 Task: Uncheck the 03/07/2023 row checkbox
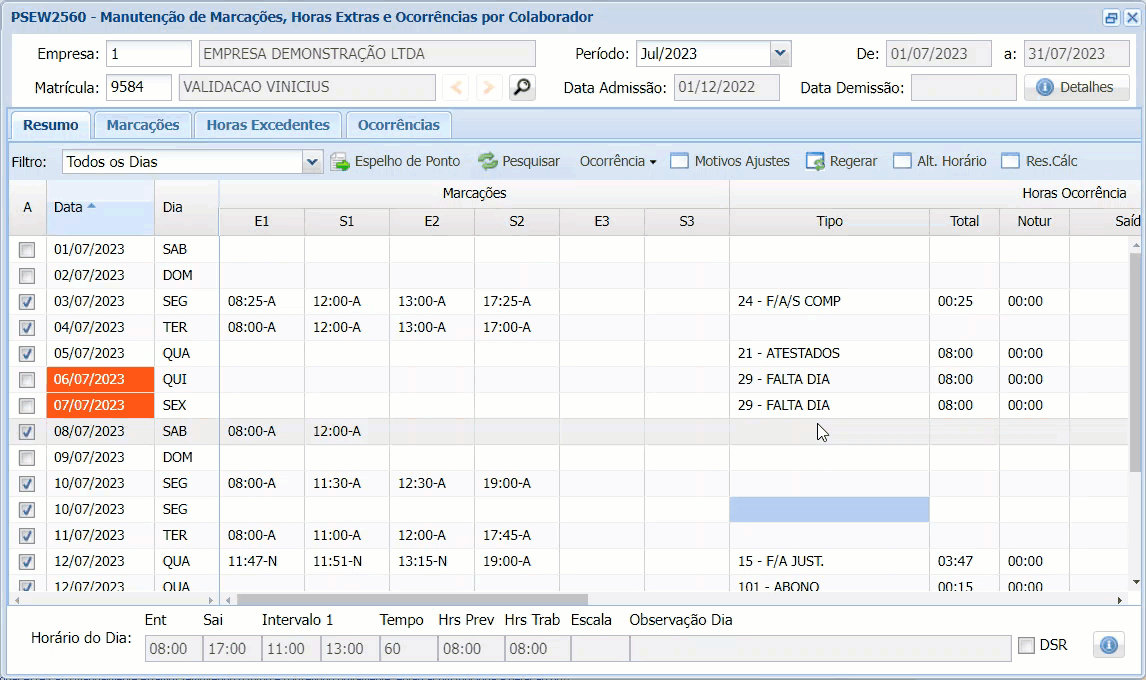27,302
